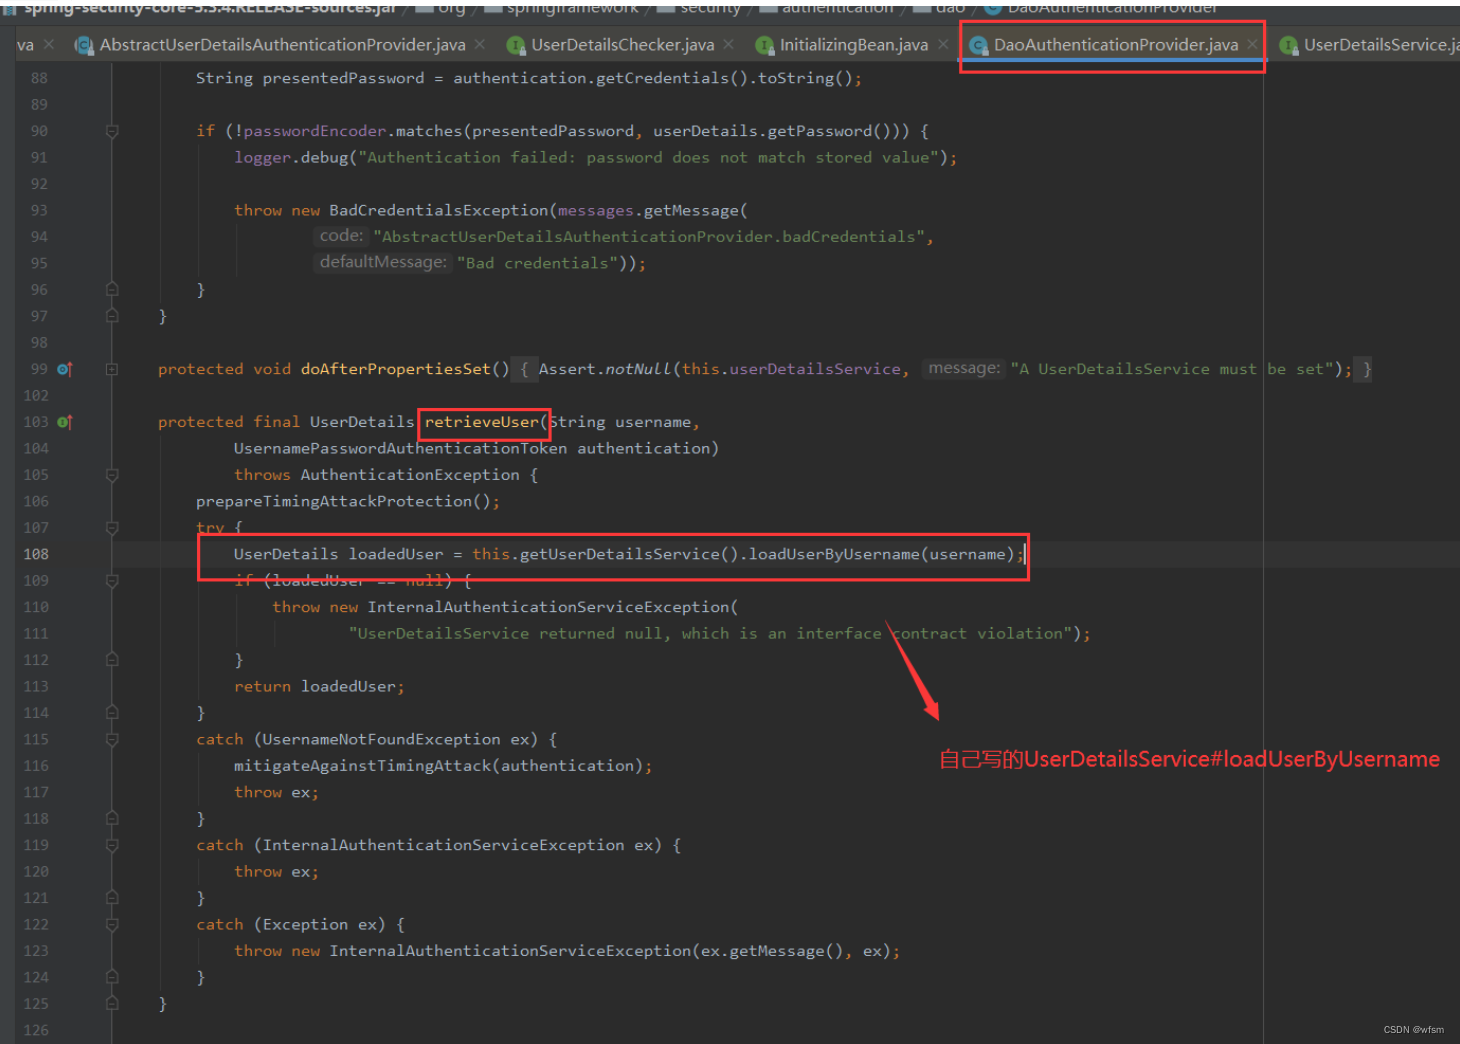
Task: Click the "Bad credentials" string literal
Action: pos(537,263)
